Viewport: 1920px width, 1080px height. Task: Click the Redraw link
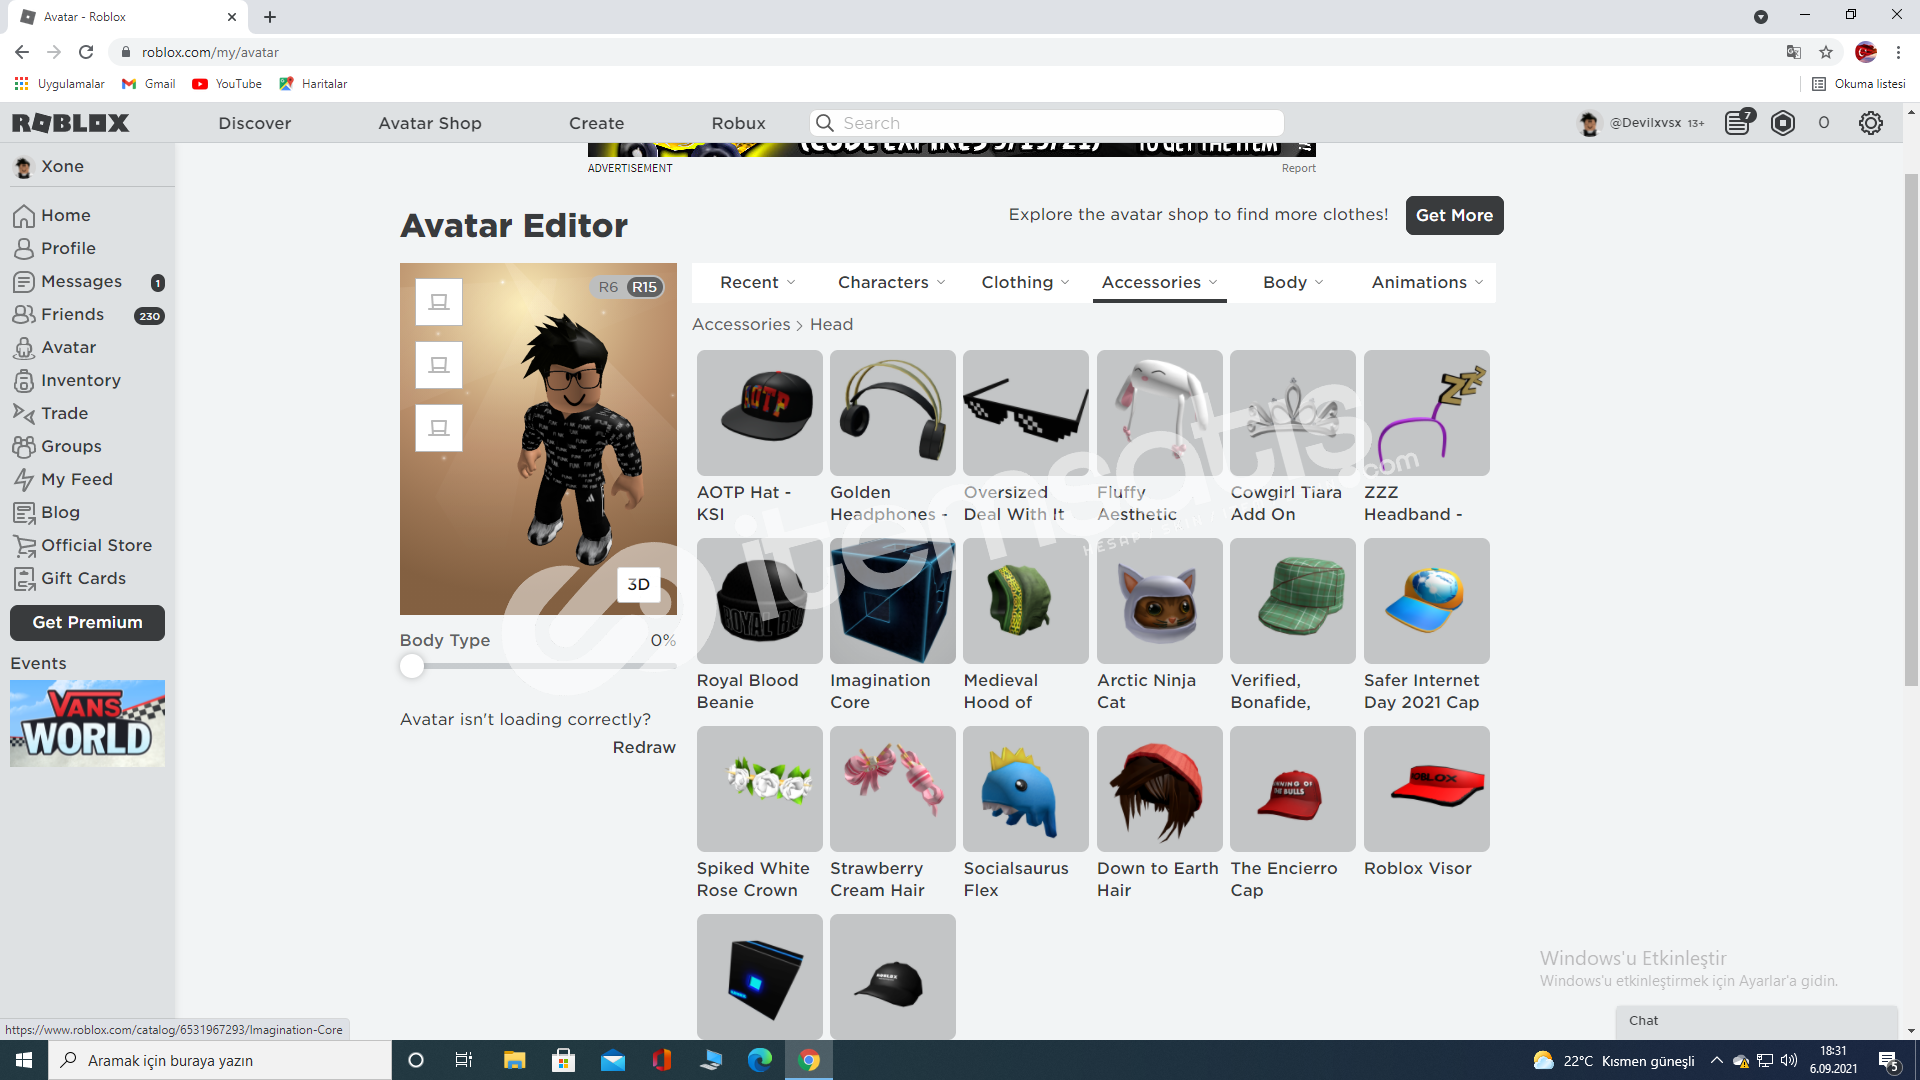point(644,747)
